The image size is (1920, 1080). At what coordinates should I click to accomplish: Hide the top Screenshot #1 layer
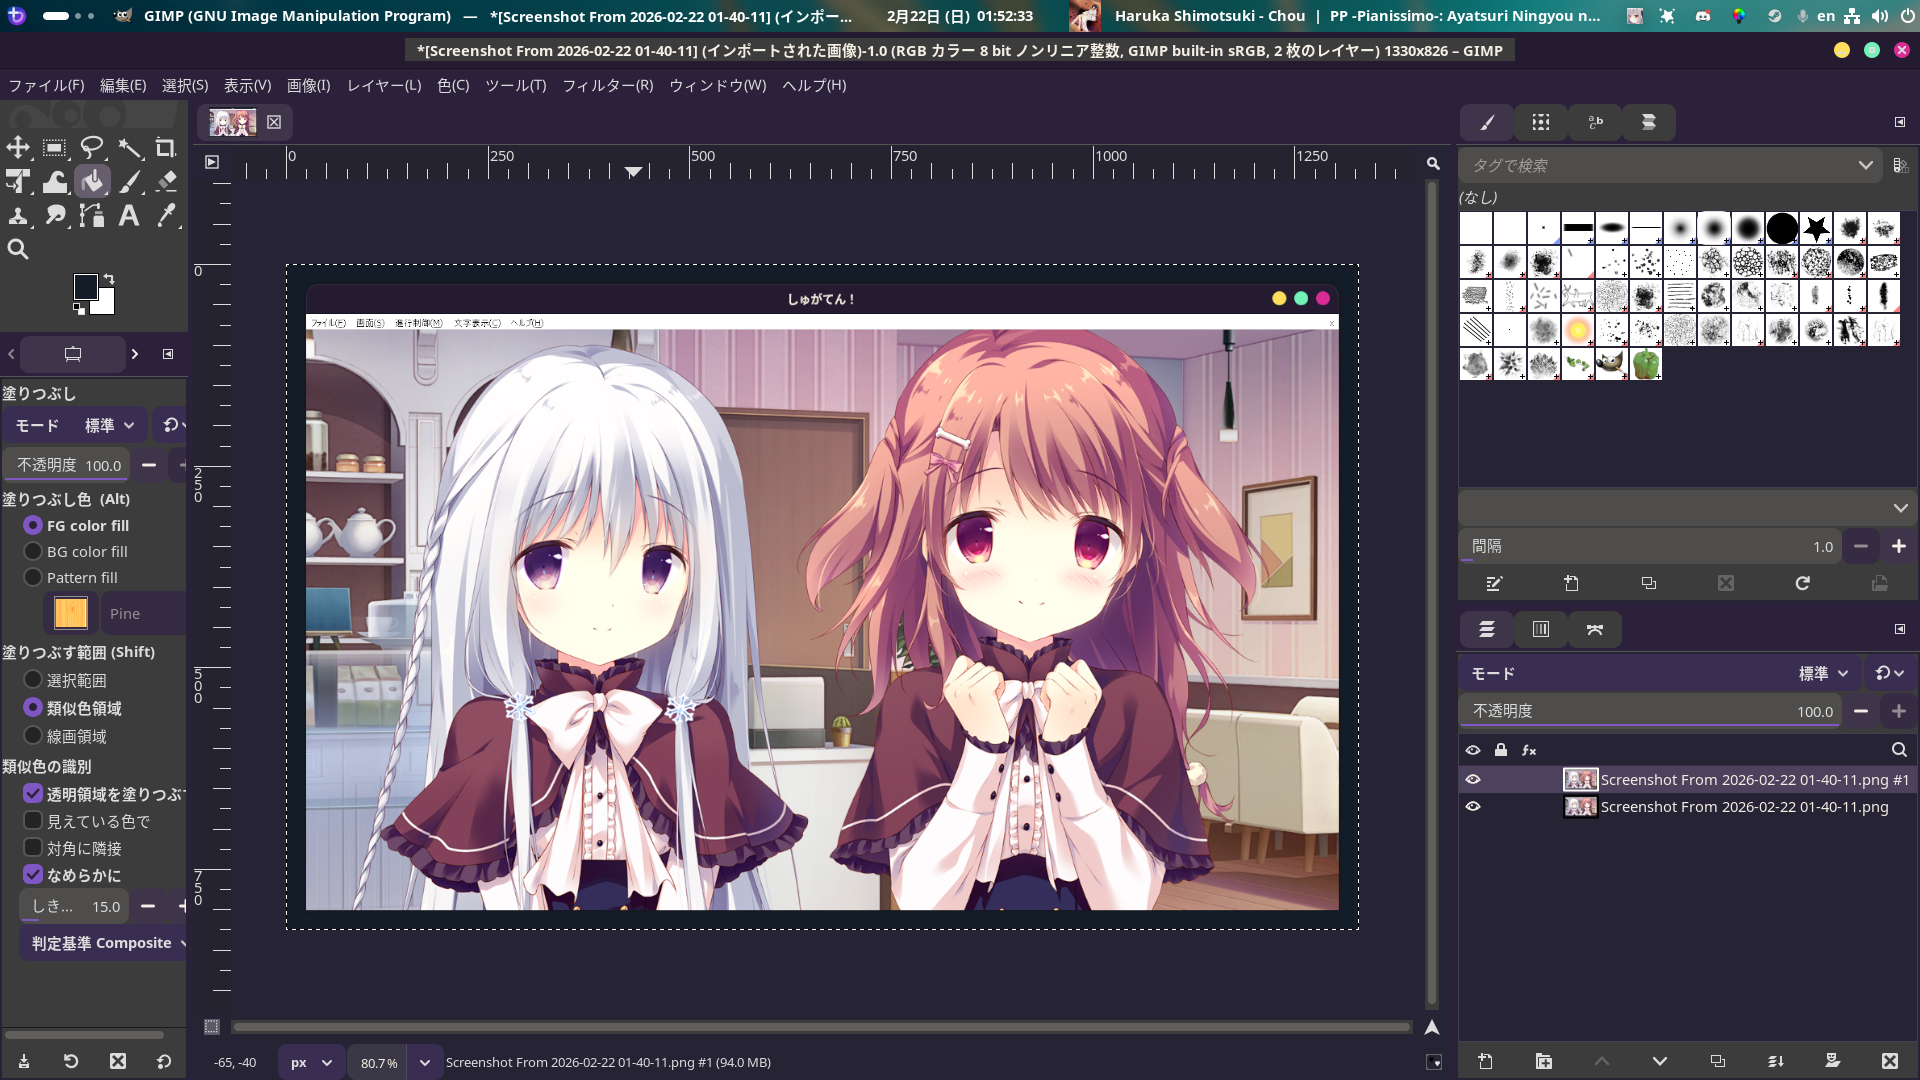(x=1473, y=780)
